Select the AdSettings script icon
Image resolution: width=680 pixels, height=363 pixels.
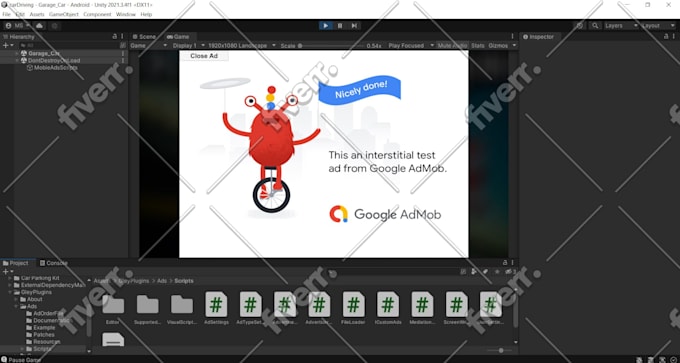216,304
